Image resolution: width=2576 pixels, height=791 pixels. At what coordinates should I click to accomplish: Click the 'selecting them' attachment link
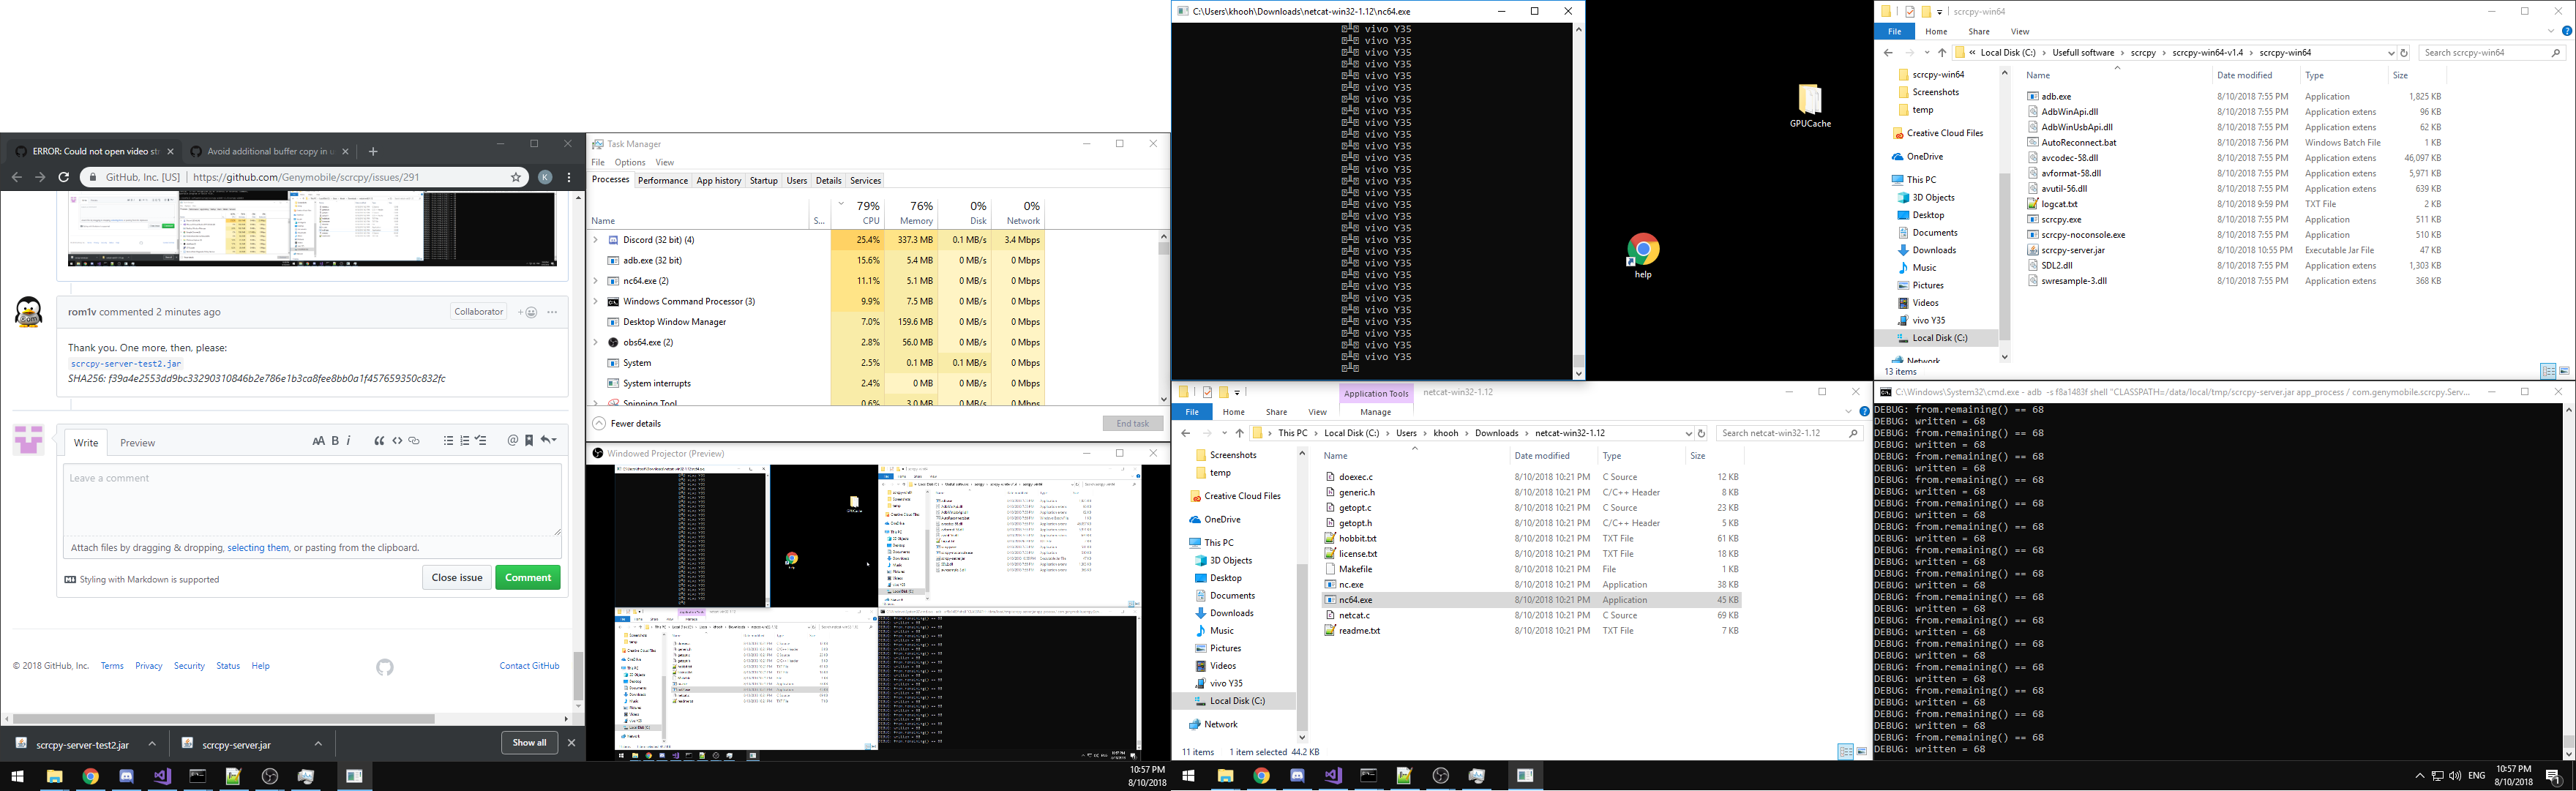258,548
